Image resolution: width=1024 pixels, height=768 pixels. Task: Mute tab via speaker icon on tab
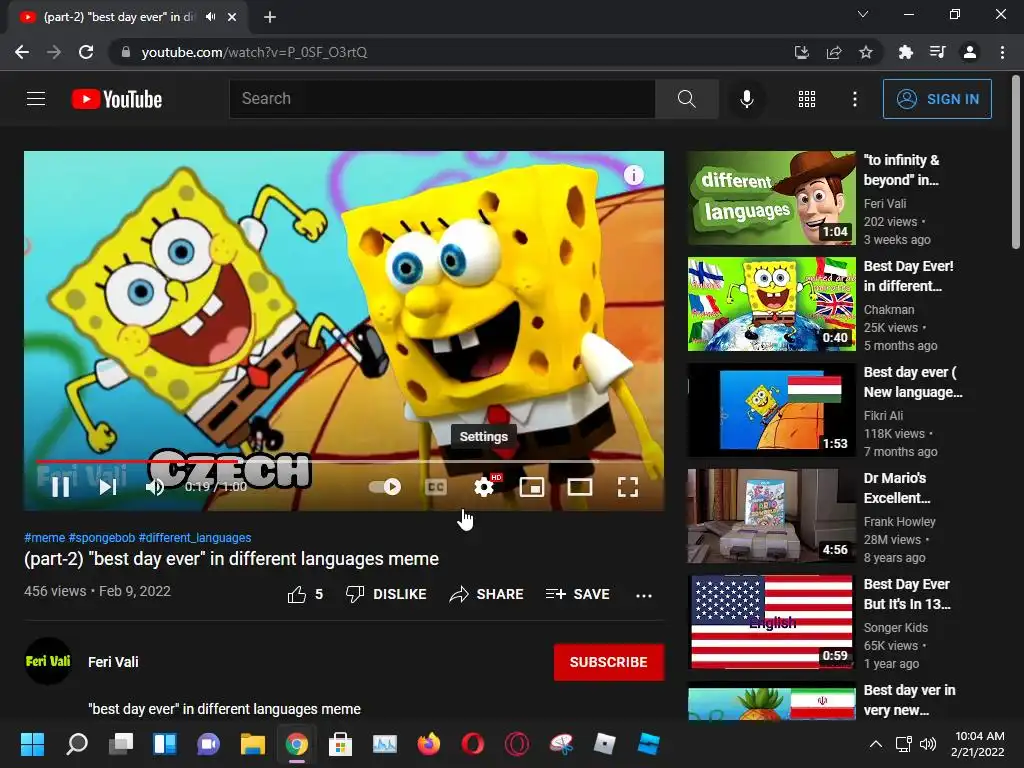(x=210, y=17)
